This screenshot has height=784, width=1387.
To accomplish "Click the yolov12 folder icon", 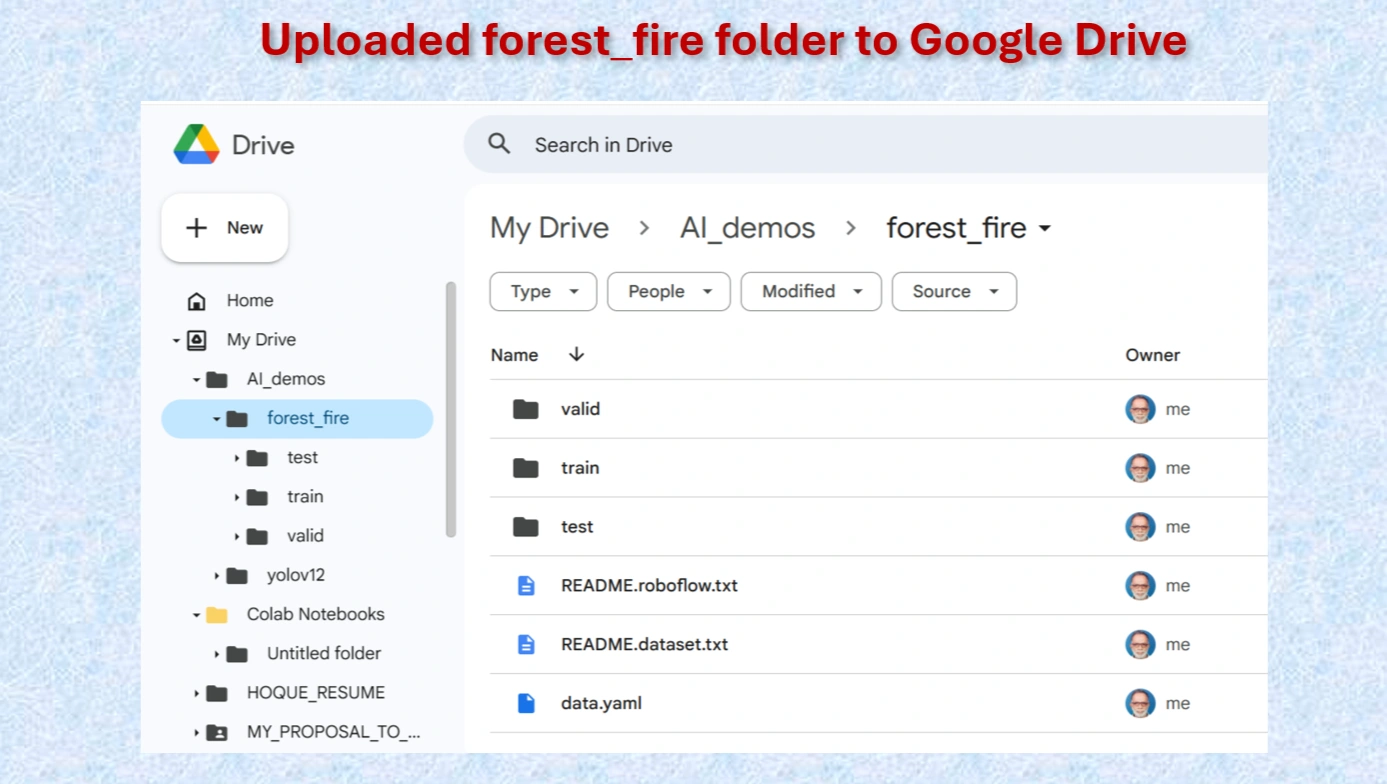I will tap(237, 575).
